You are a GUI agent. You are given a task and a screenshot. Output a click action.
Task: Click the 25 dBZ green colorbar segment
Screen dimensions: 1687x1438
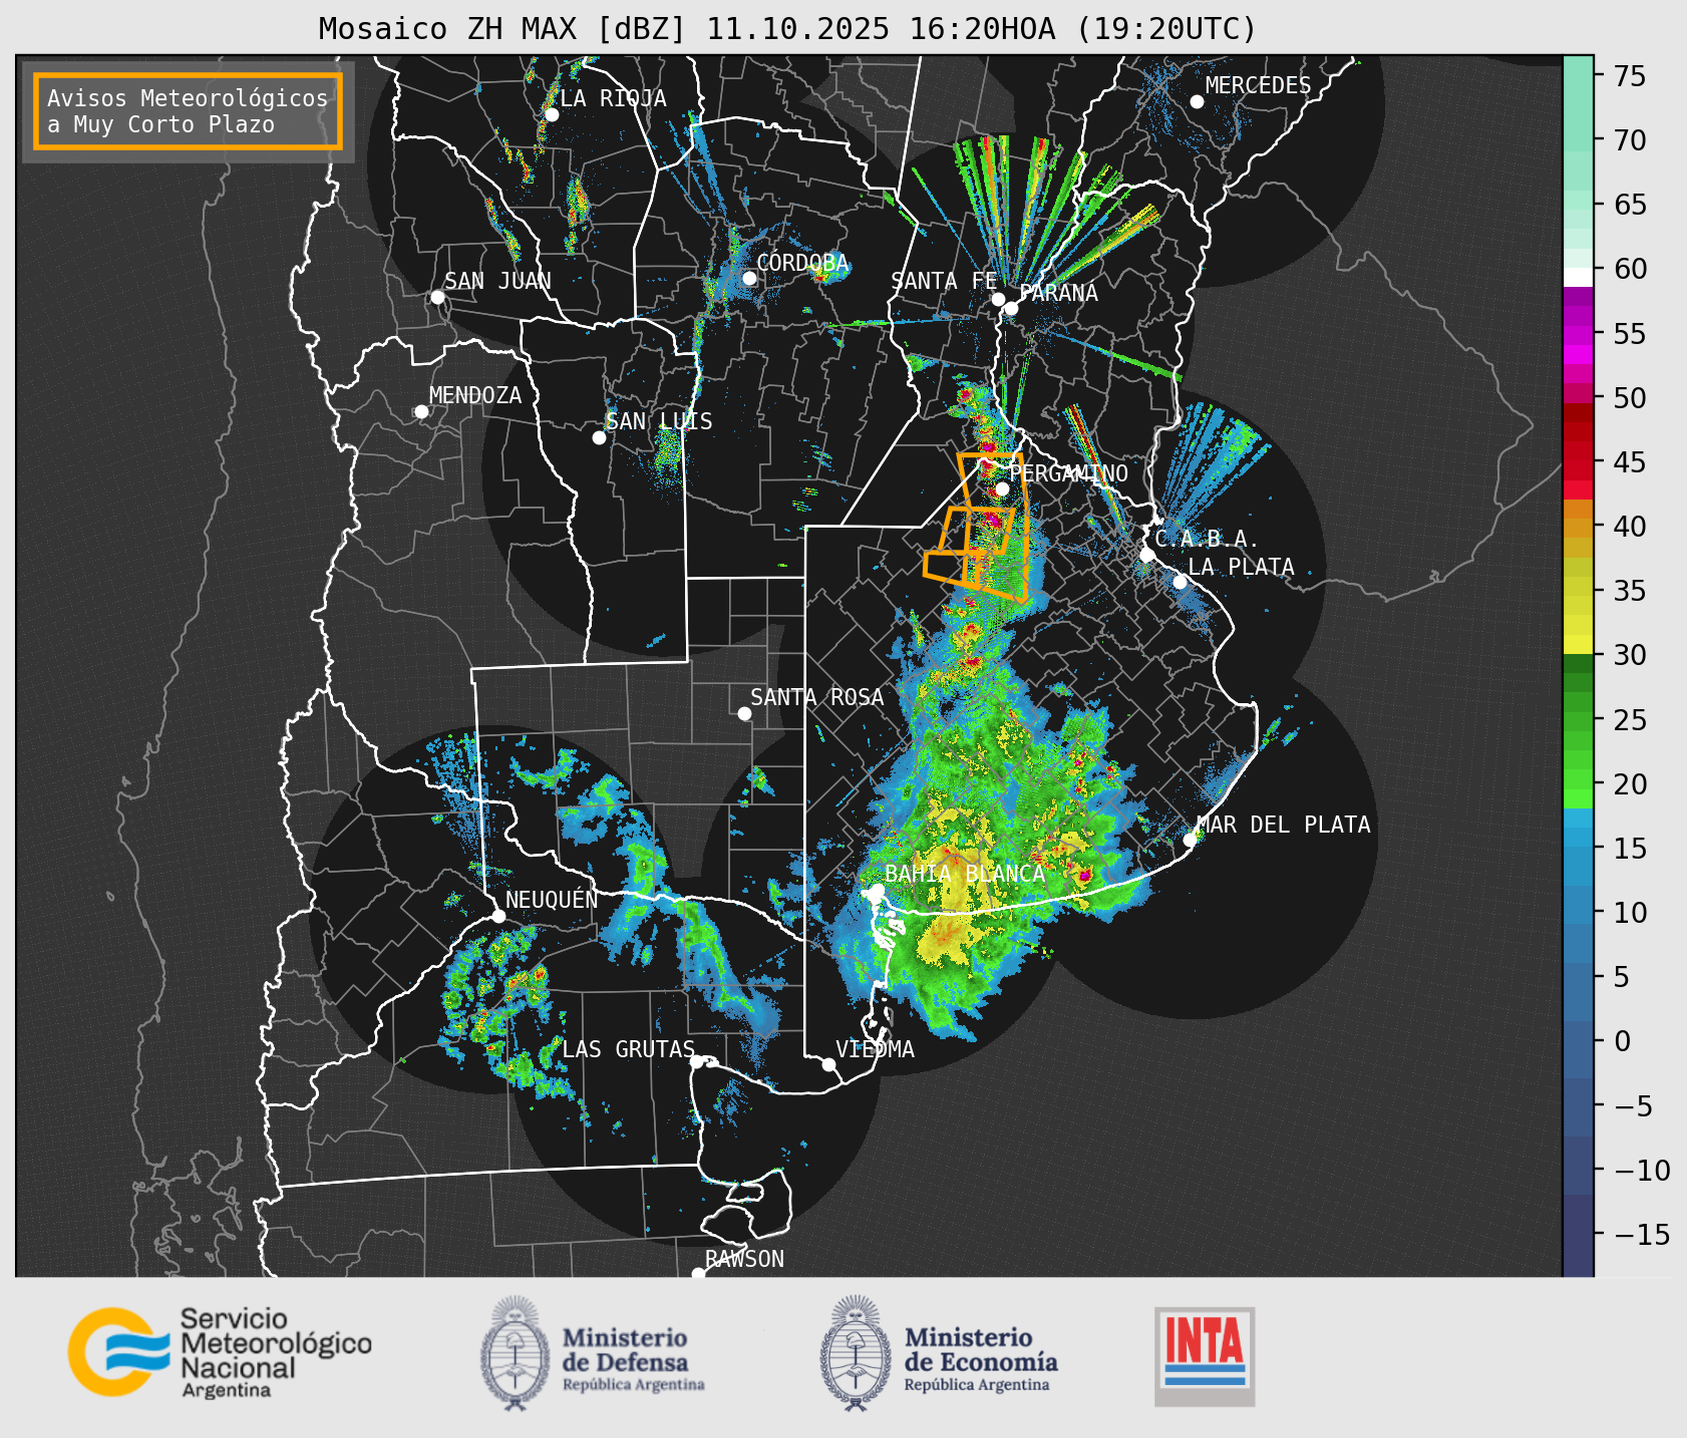point(1578,720)
